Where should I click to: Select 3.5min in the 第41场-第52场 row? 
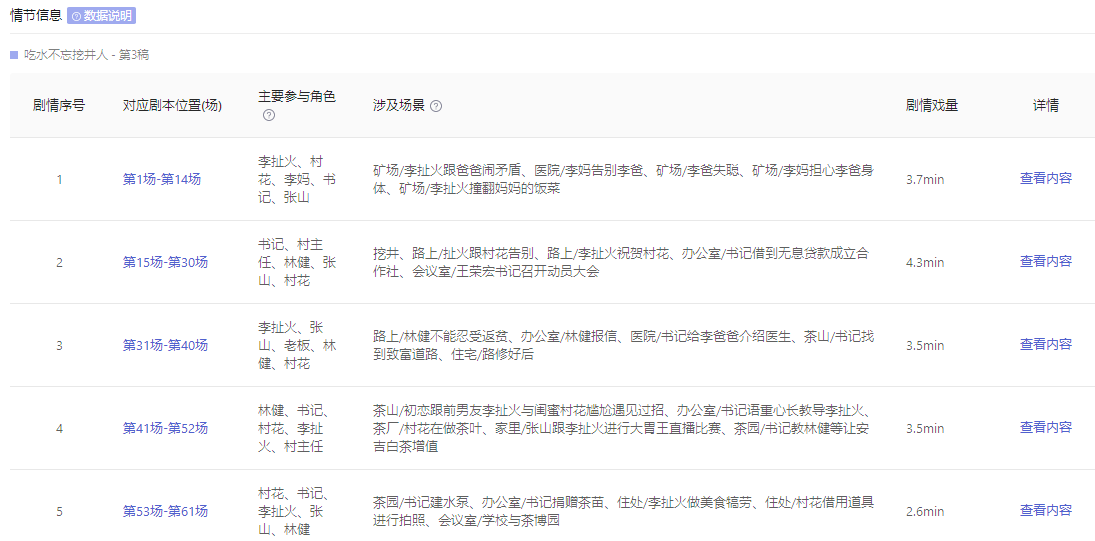(925, 428)
